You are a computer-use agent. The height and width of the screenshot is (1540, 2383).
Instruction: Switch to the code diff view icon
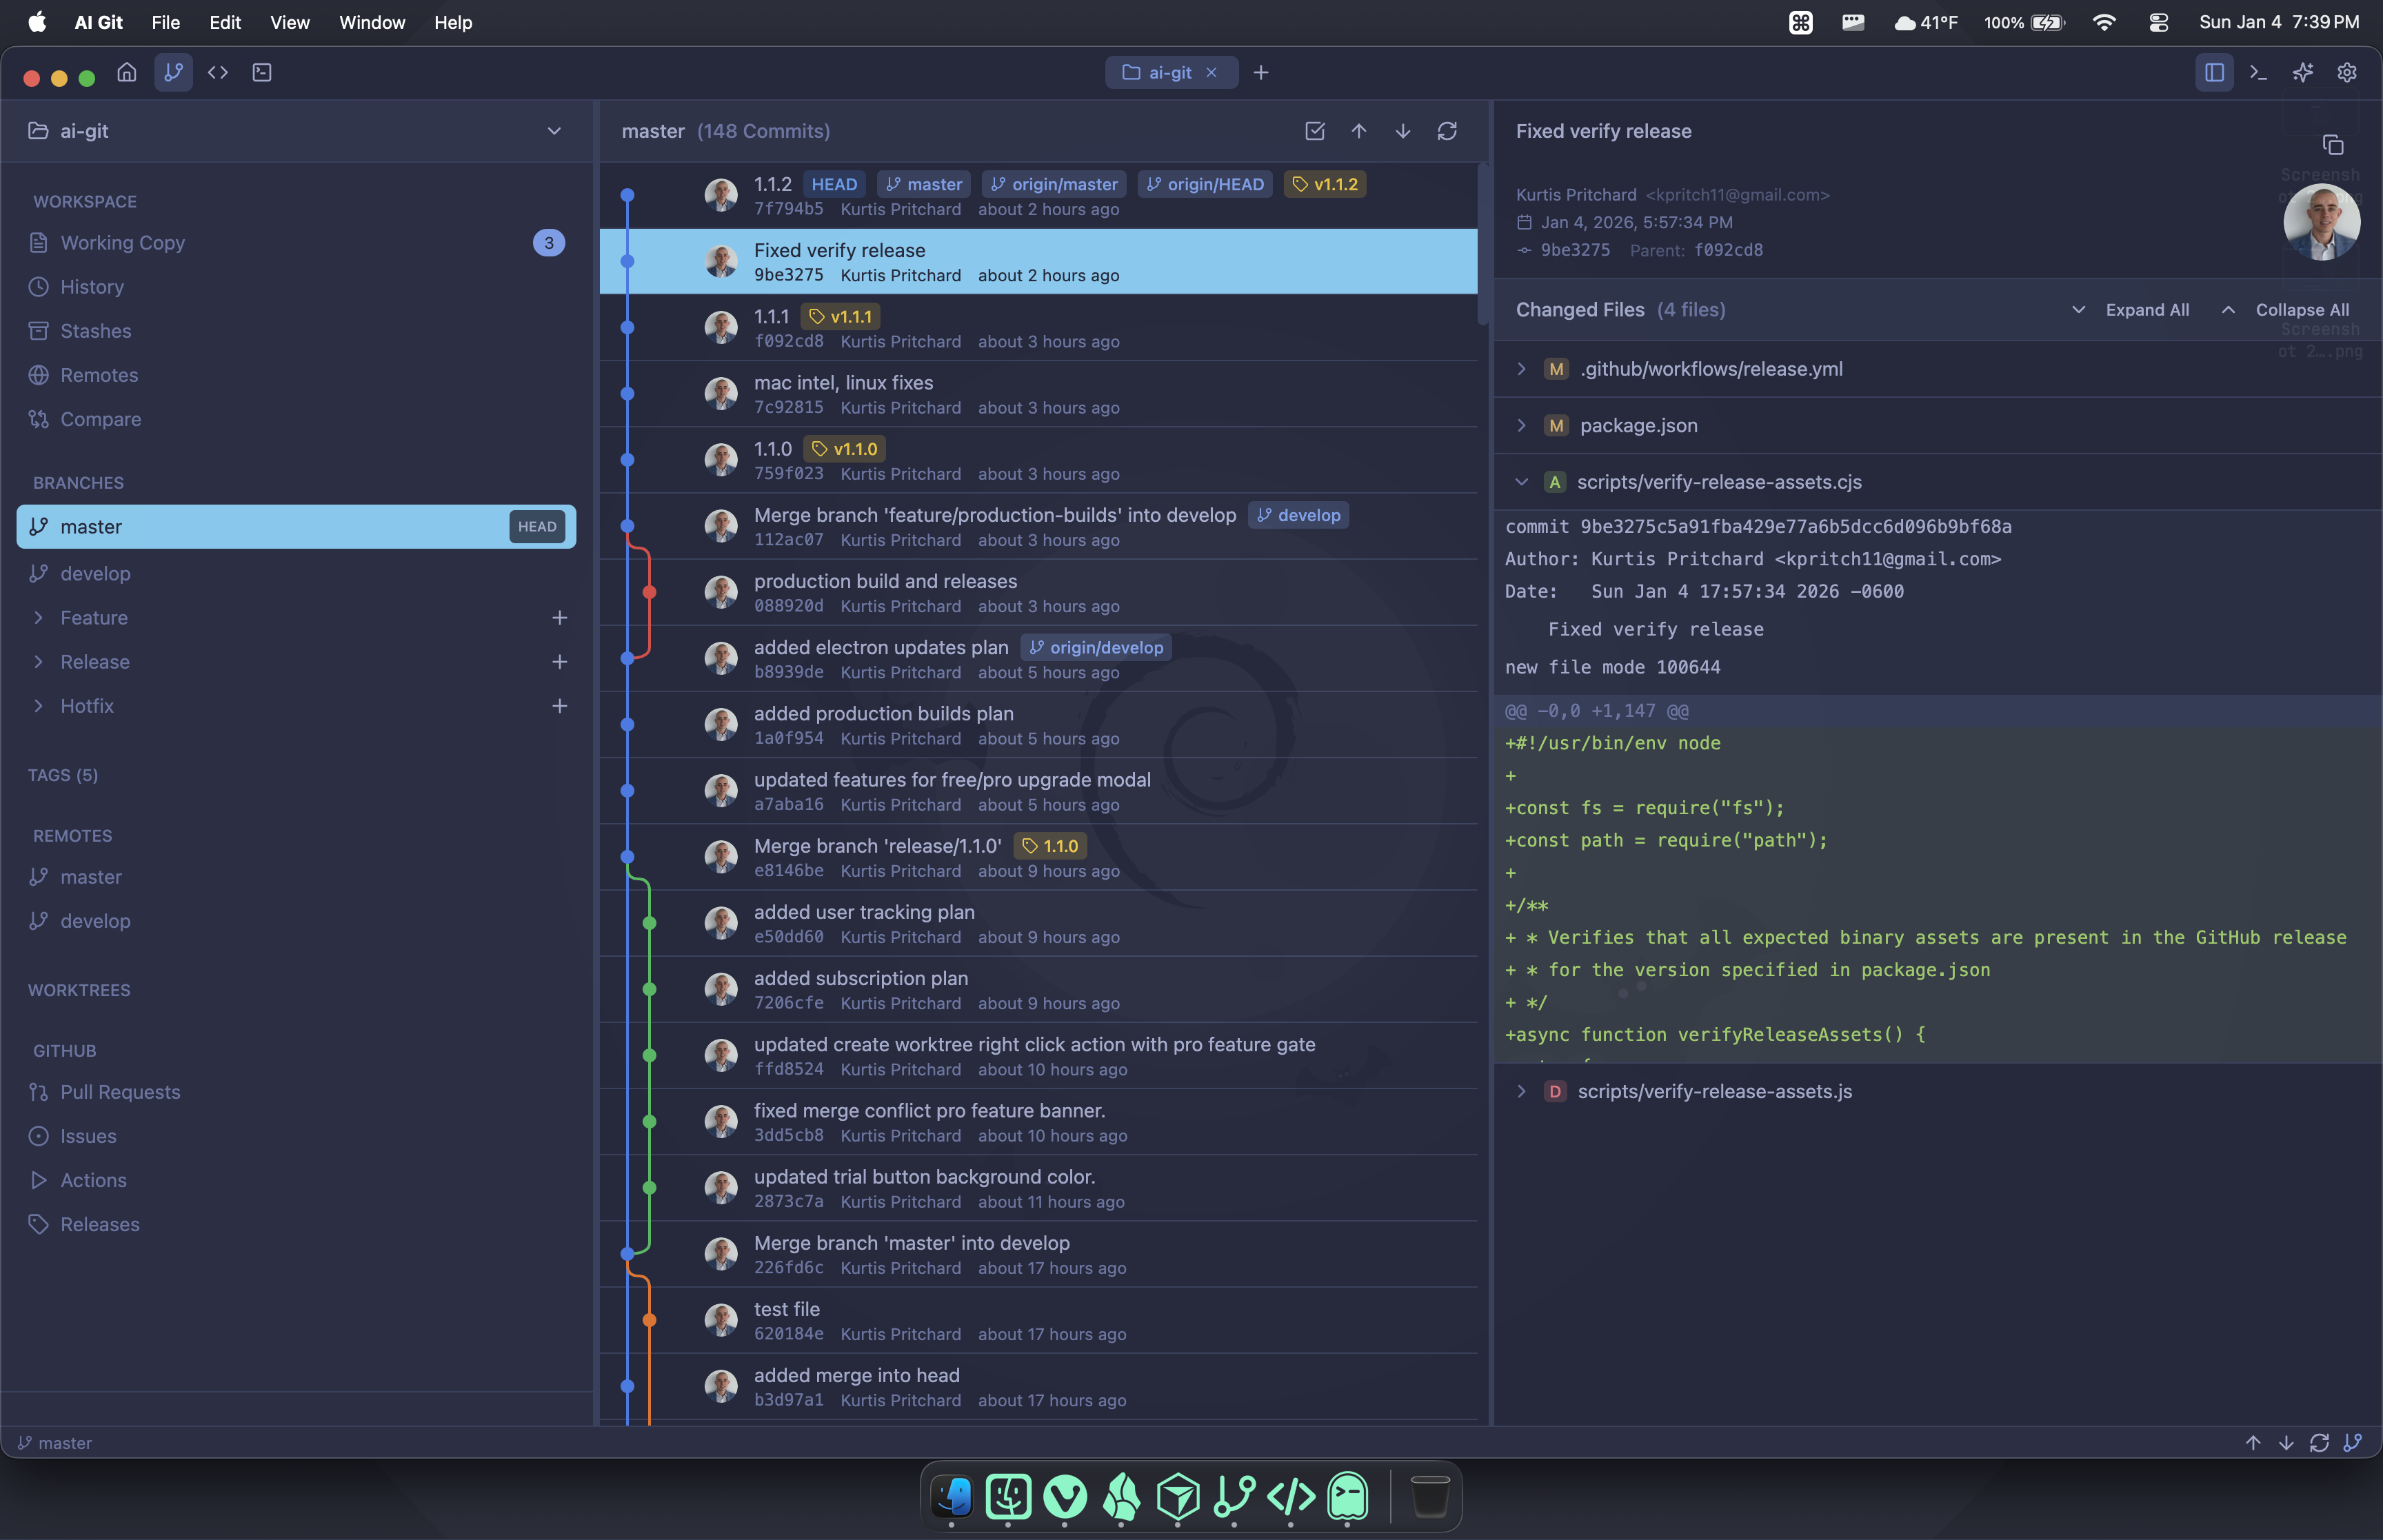click(x=219, y=72)
